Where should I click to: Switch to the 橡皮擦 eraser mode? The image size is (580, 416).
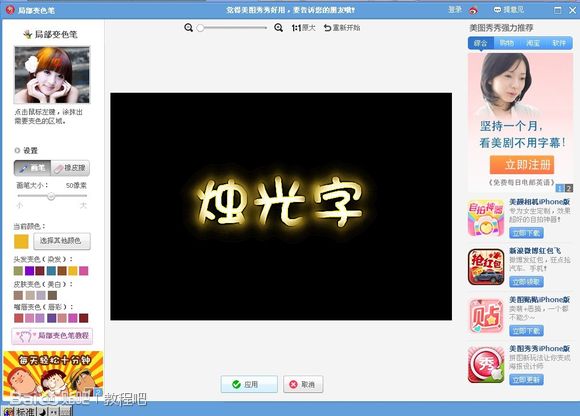pos(70,168)
